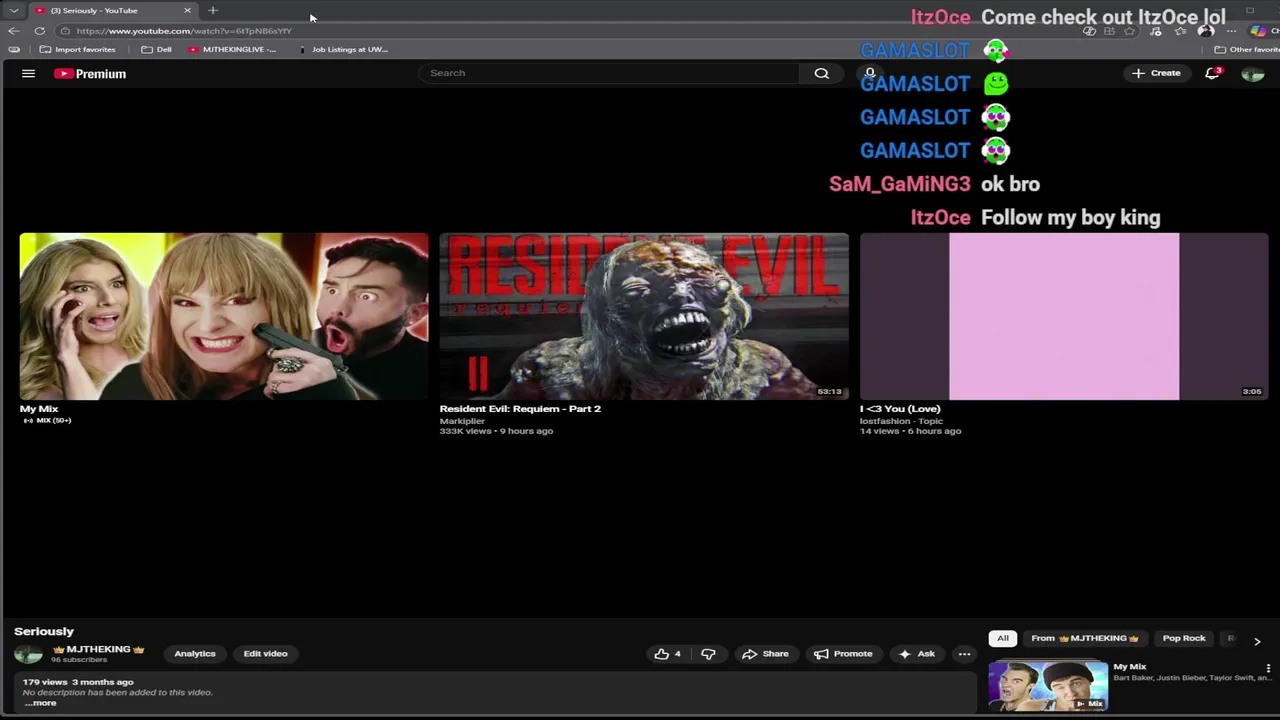
Task: Open the Dell bookmarks folder
Action: 156,49
